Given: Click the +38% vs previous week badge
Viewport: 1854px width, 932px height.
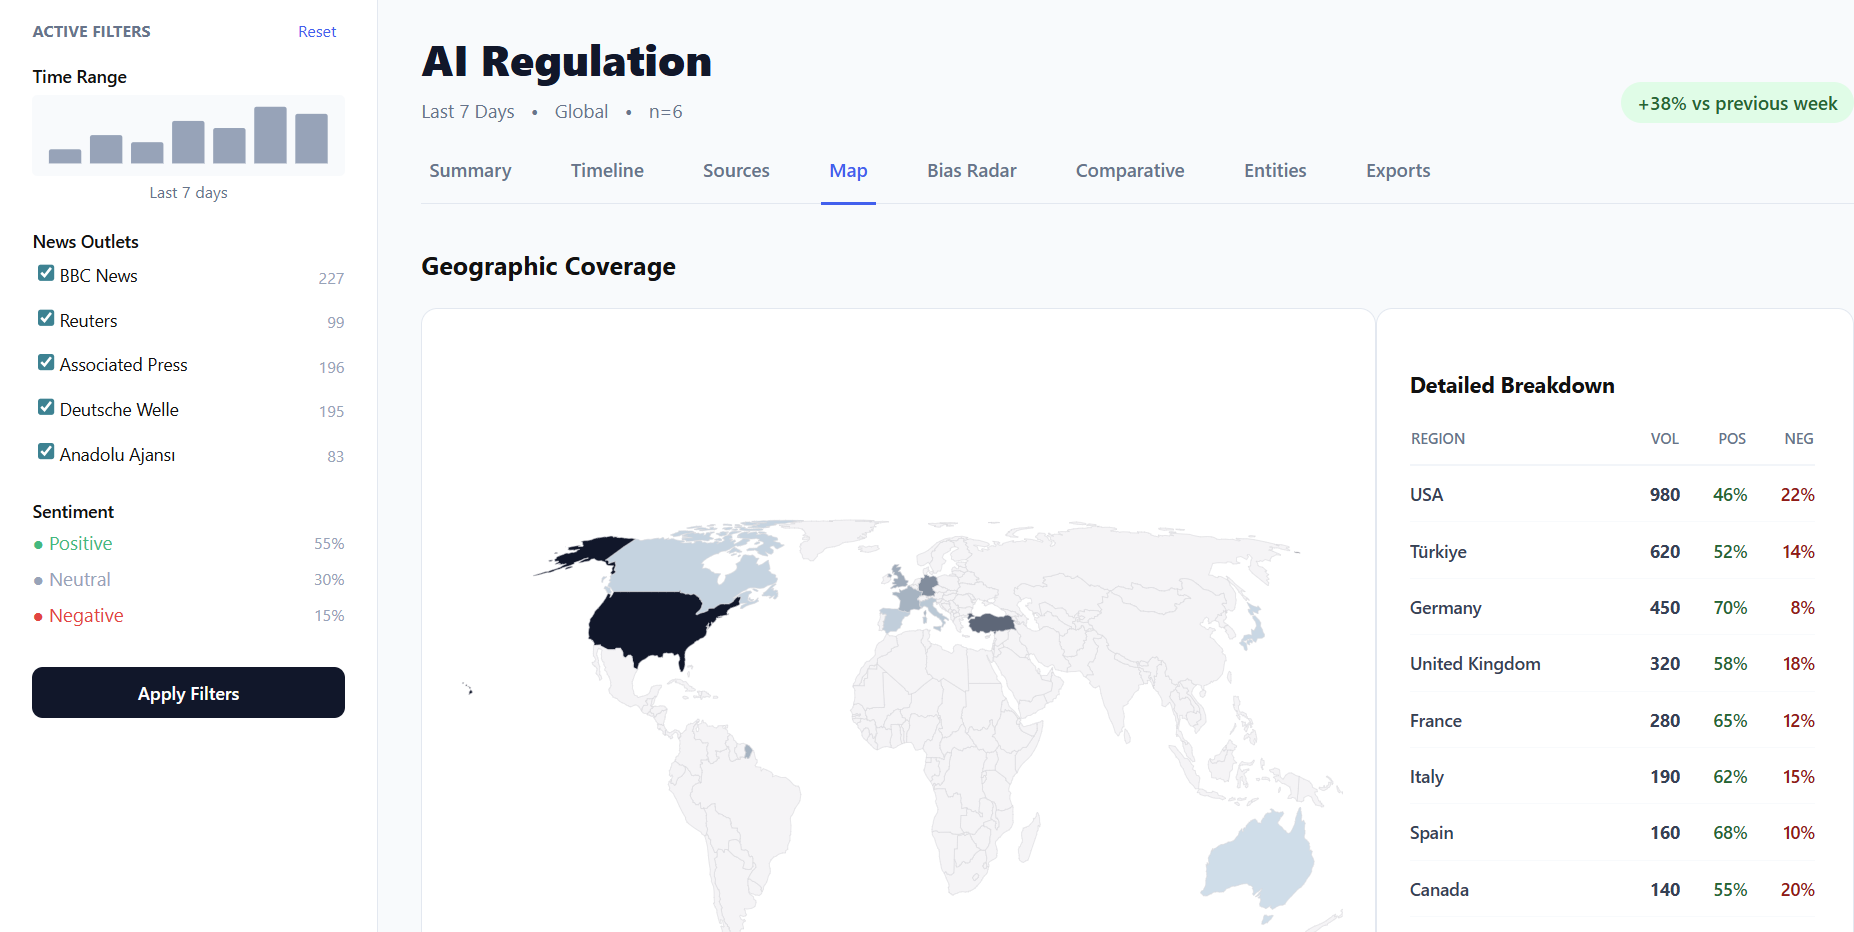Looking at the screenshot, I should 1736,102.
